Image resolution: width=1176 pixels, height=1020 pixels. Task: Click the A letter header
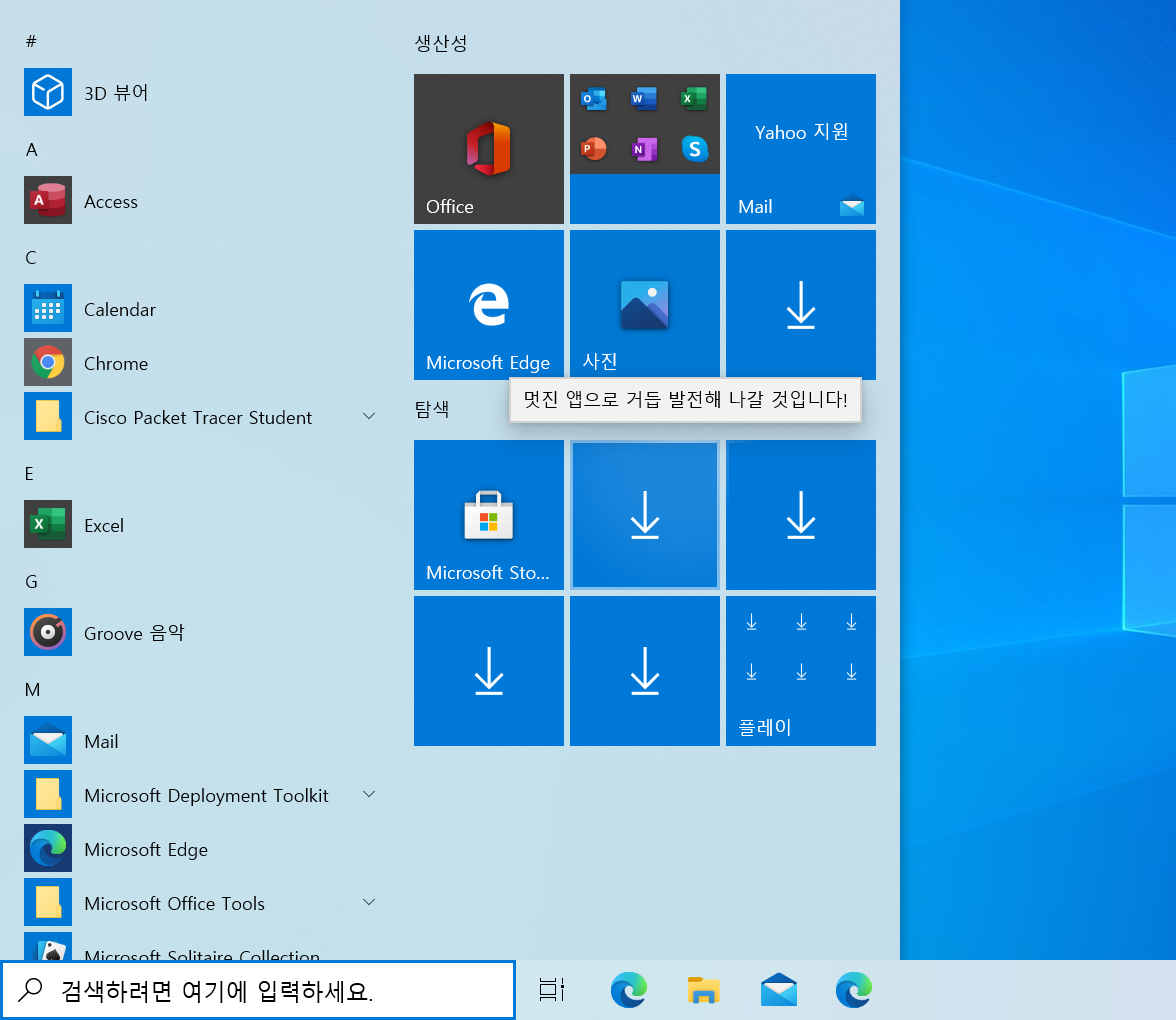(x=32, y=150)
